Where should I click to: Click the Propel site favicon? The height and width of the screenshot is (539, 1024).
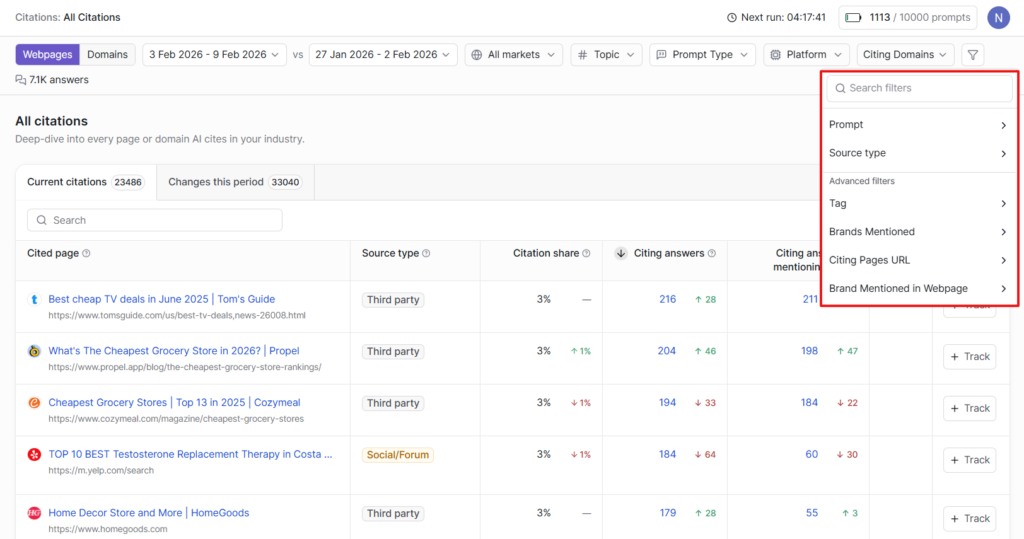[x=34, y=351]
